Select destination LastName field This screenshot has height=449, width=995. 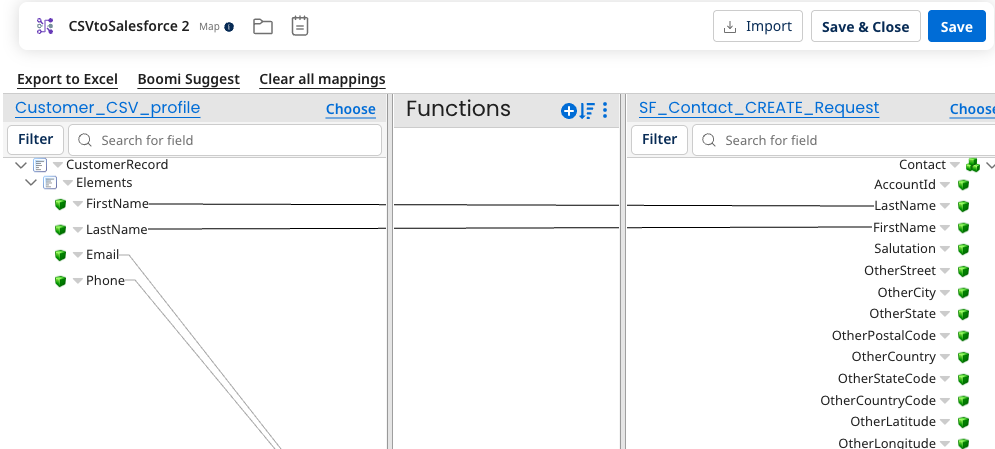click(905, 206)
